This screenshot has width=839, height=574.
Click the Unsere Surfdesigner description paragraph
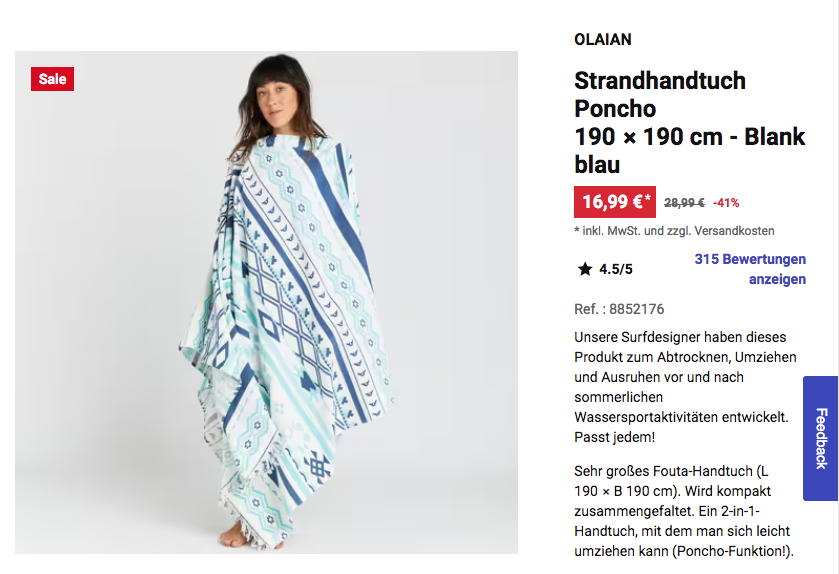[685, 387]
